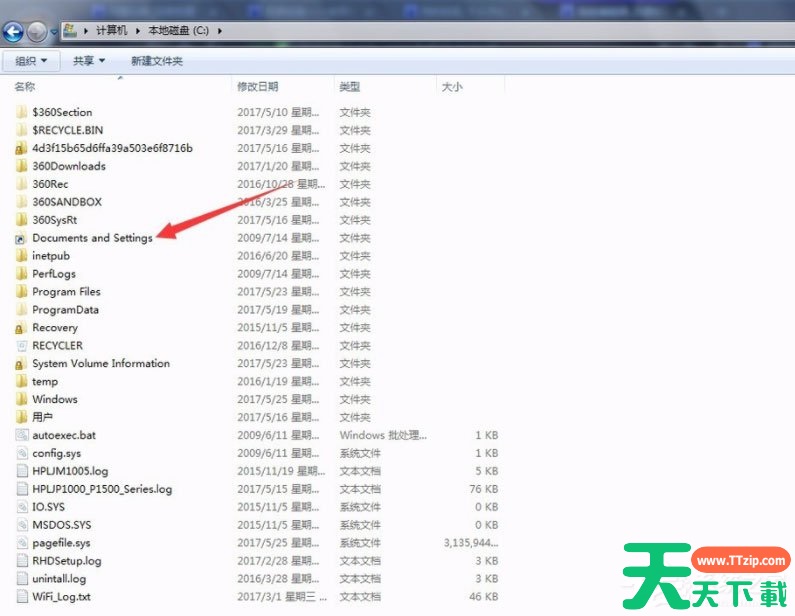Expand the arrow after 本地磁盘 (C:) breadcrumb
The width and height of the screenshot is (795, 616).
point(218,31)
